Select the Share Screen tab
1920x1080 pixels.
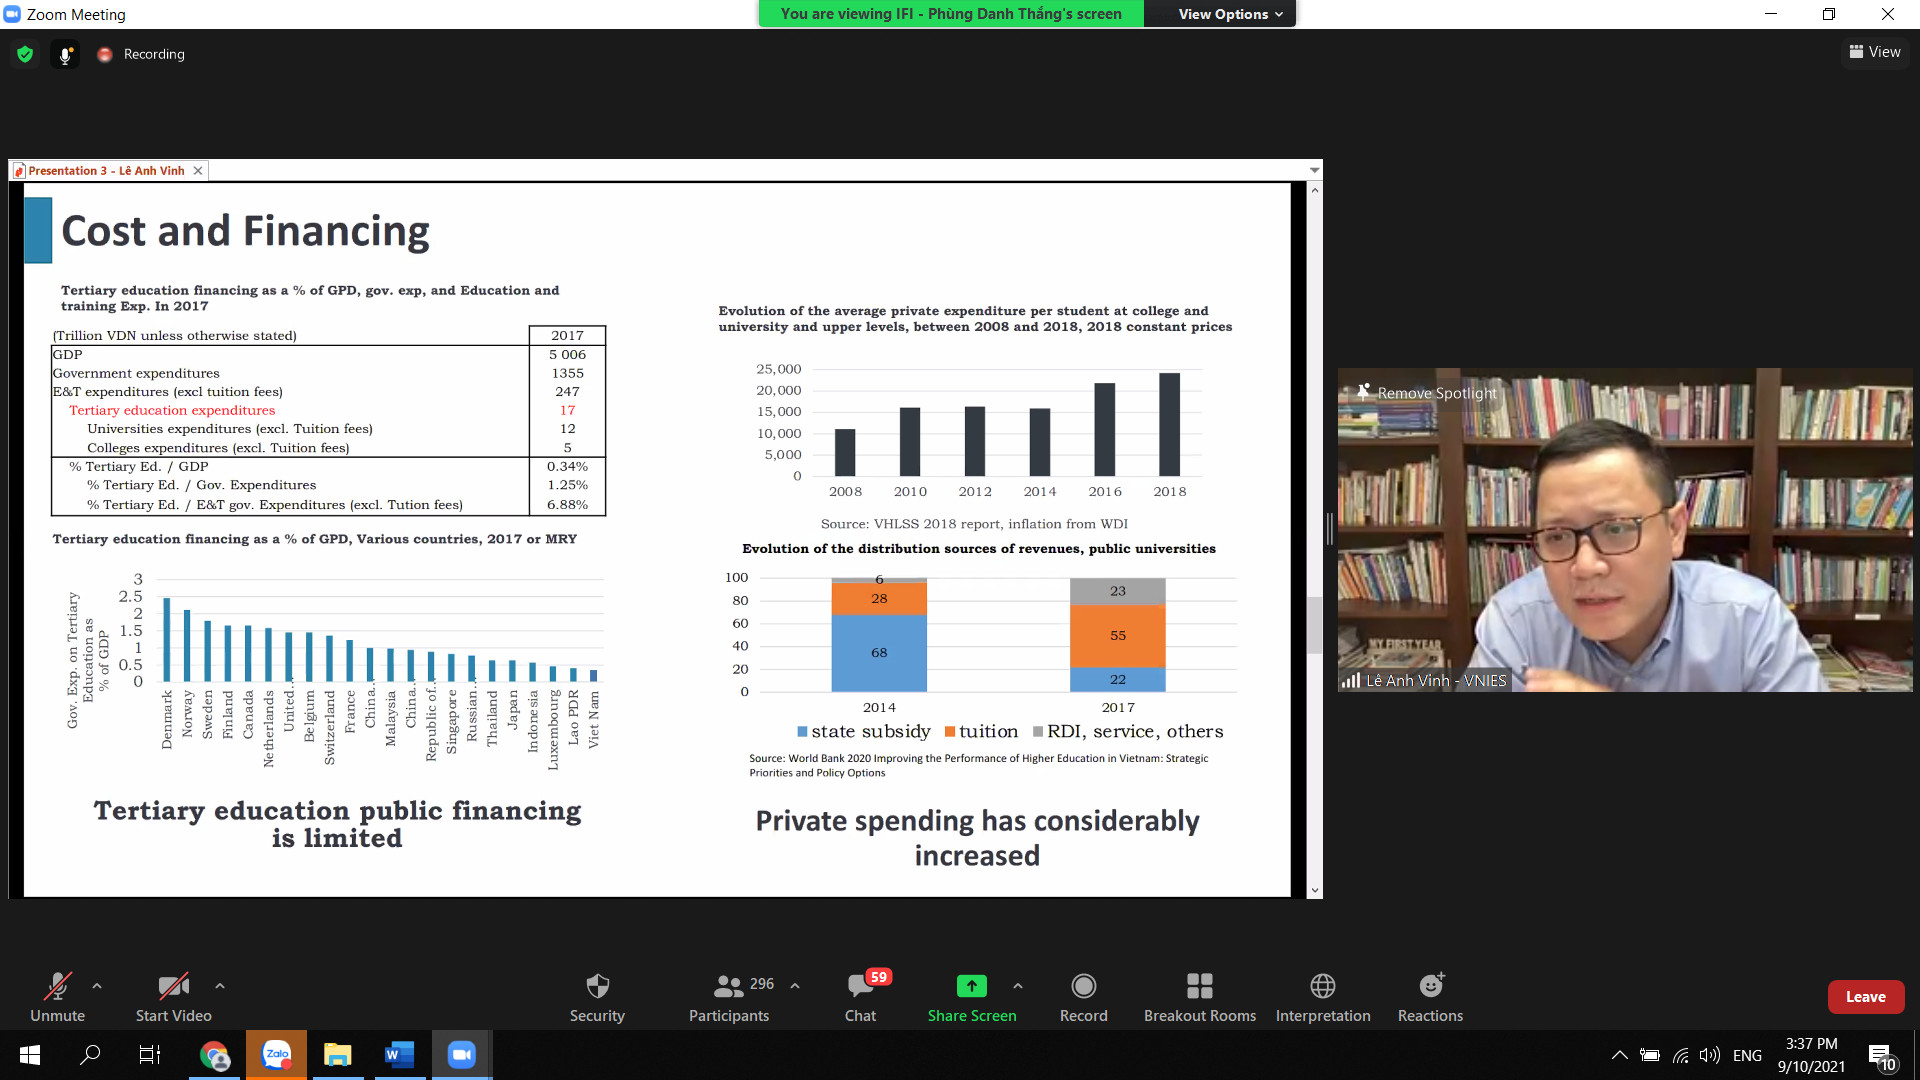click(x=972, y=997)
